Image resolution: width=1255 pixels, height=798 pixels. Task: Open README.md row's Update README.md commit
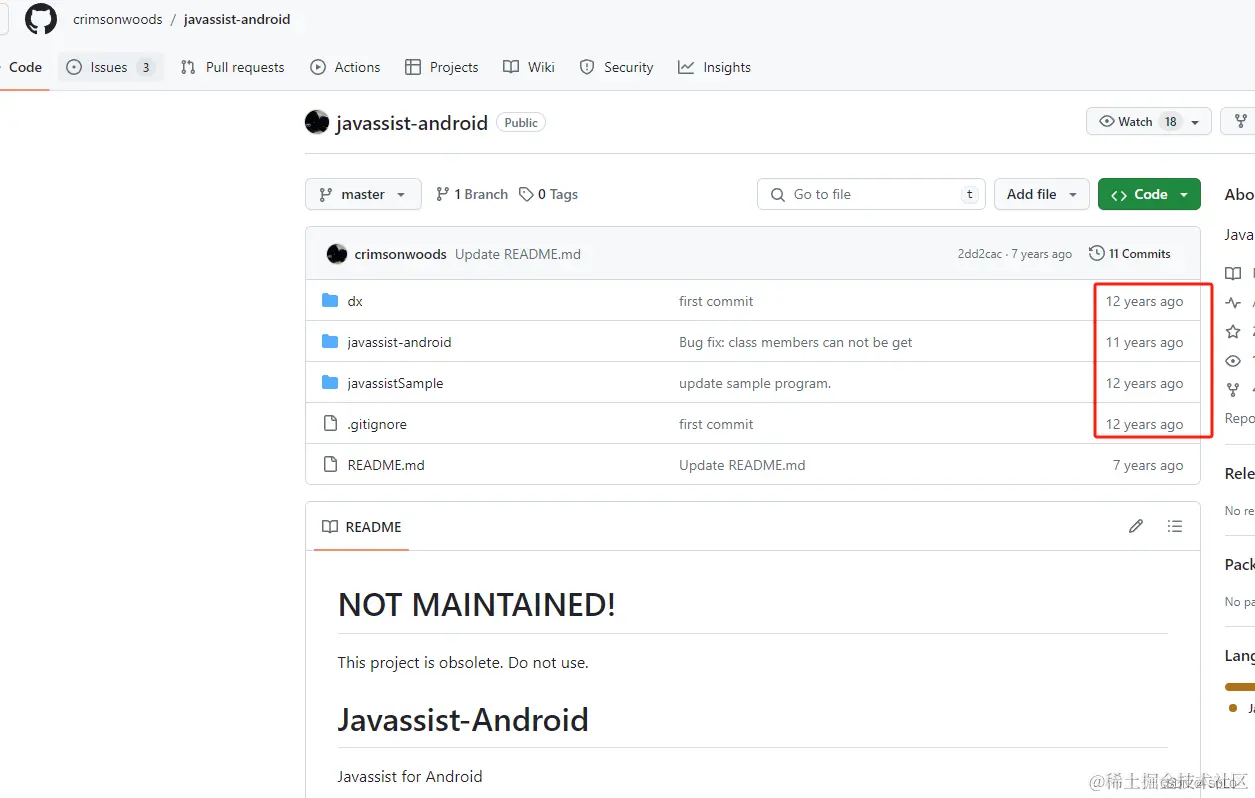point(742,465)
